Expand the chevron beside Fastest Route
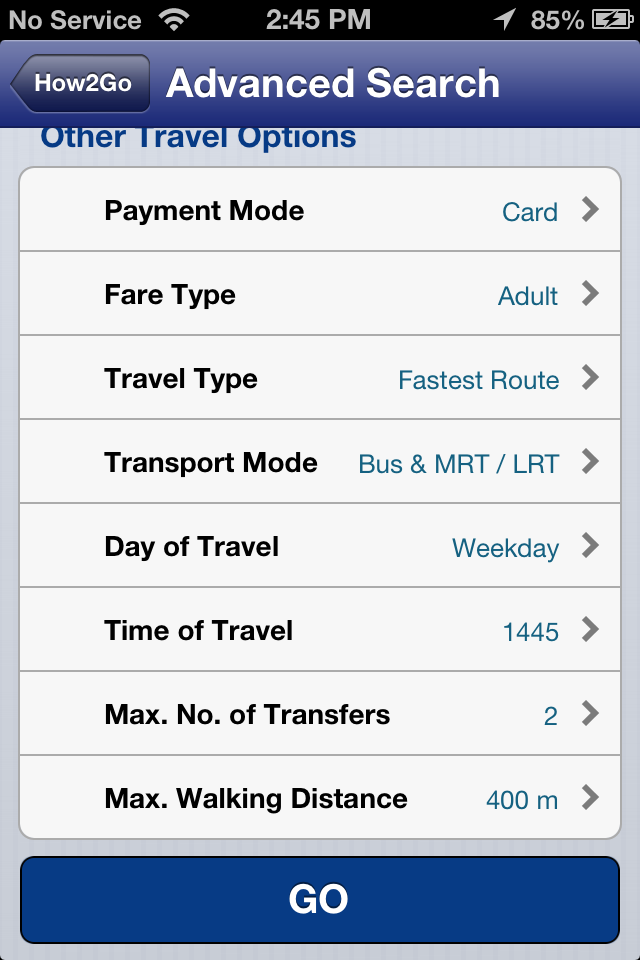This screenshot has height=960, width=640. pyautogui.click(x=590, y=378)
